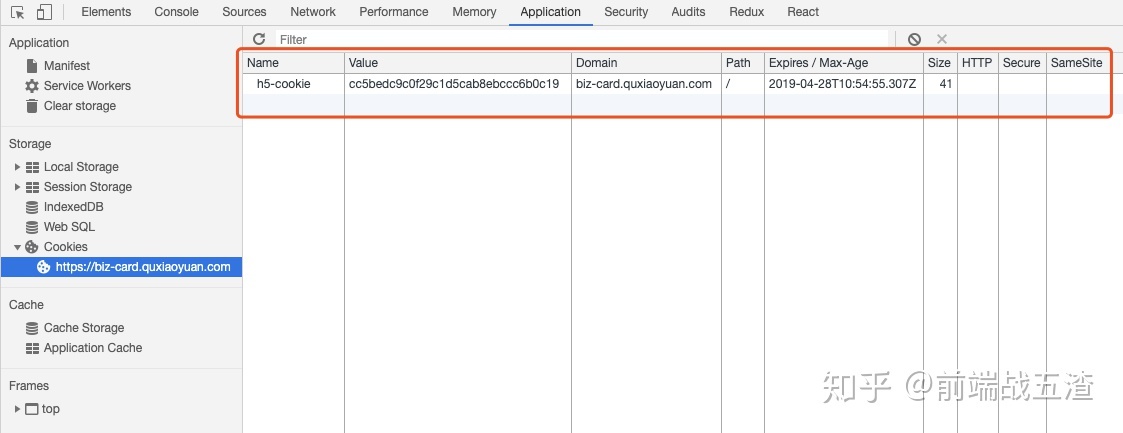Sort by the Domain column header
1123x433 pixels.
[646, 63]
